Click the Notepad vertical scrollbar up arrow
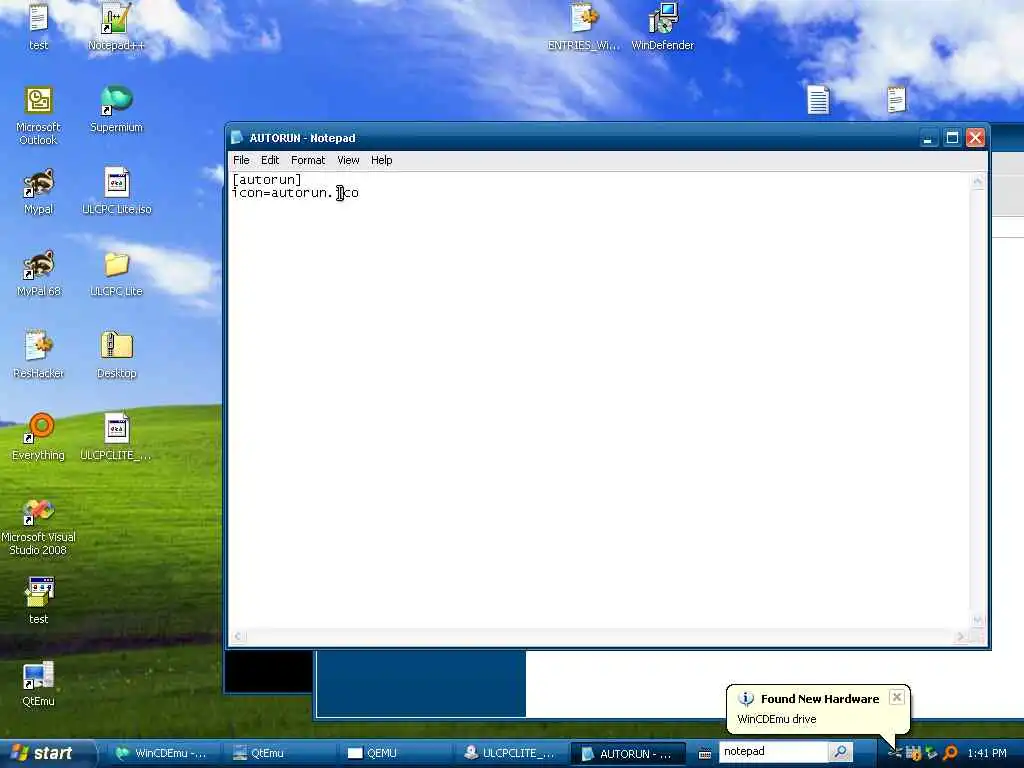The width and height of the screenshot is (1024, 768). click(978, 182)
